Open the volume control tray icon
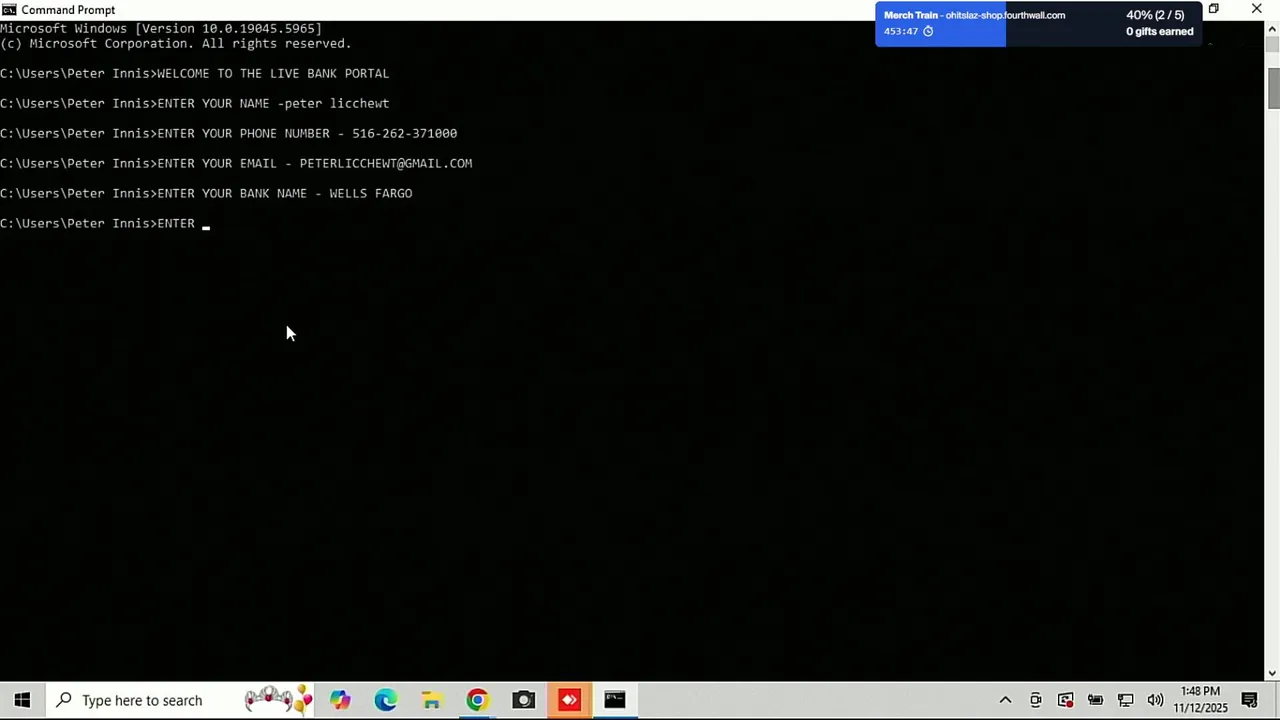Image resolution: width=1280 pixels, height=720 pixels. [x=1155, y=700]
